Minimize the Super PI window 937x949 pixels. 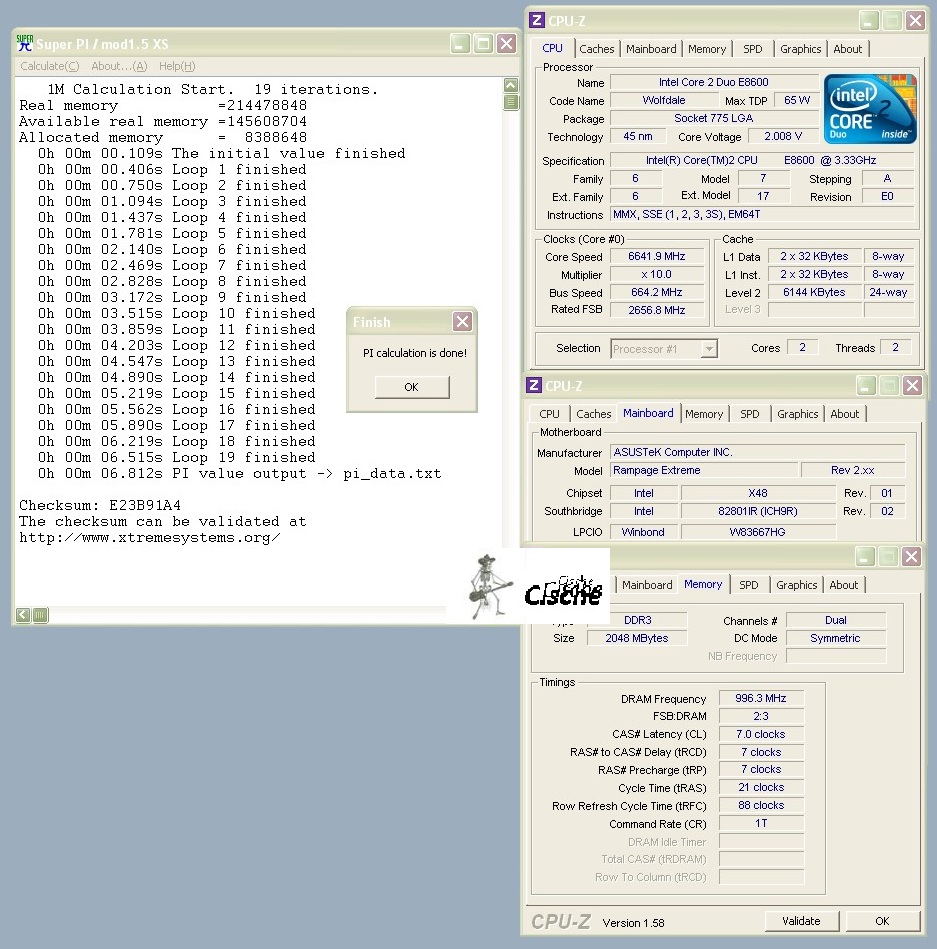[x=460, y=44]
